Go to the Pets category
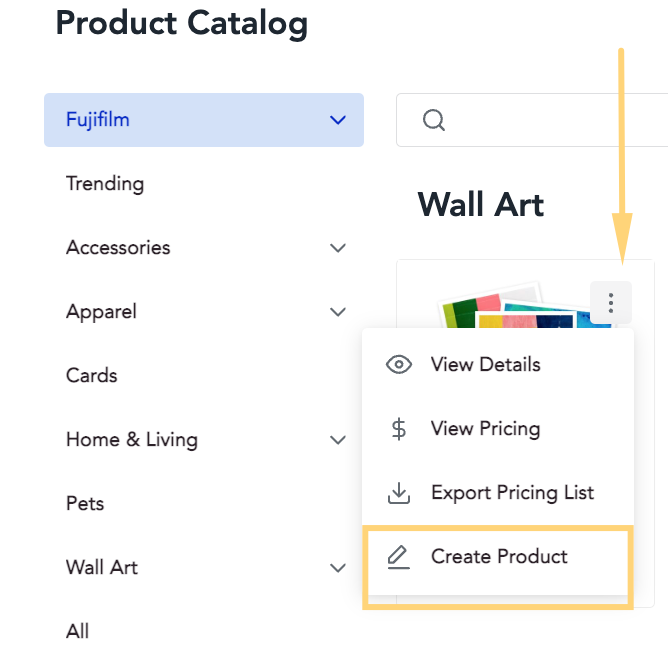668x648 pixels. [85, 504]
